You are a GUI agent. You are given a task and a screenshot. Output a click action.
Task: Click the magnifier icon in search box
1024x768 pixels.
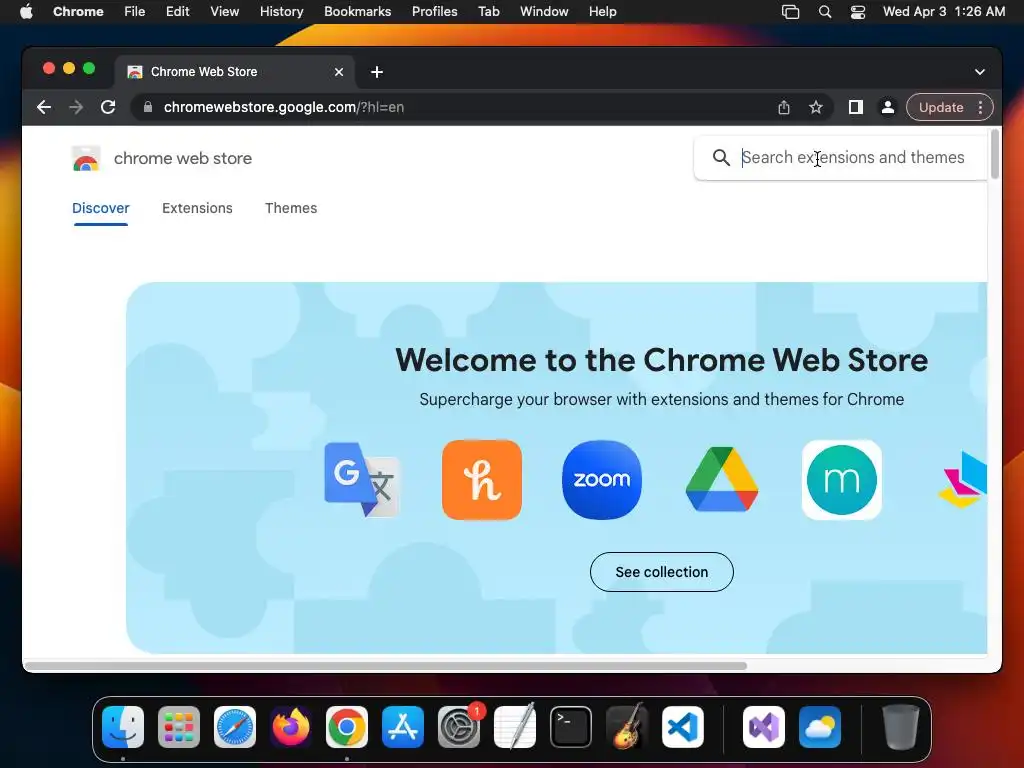[721, 157]
